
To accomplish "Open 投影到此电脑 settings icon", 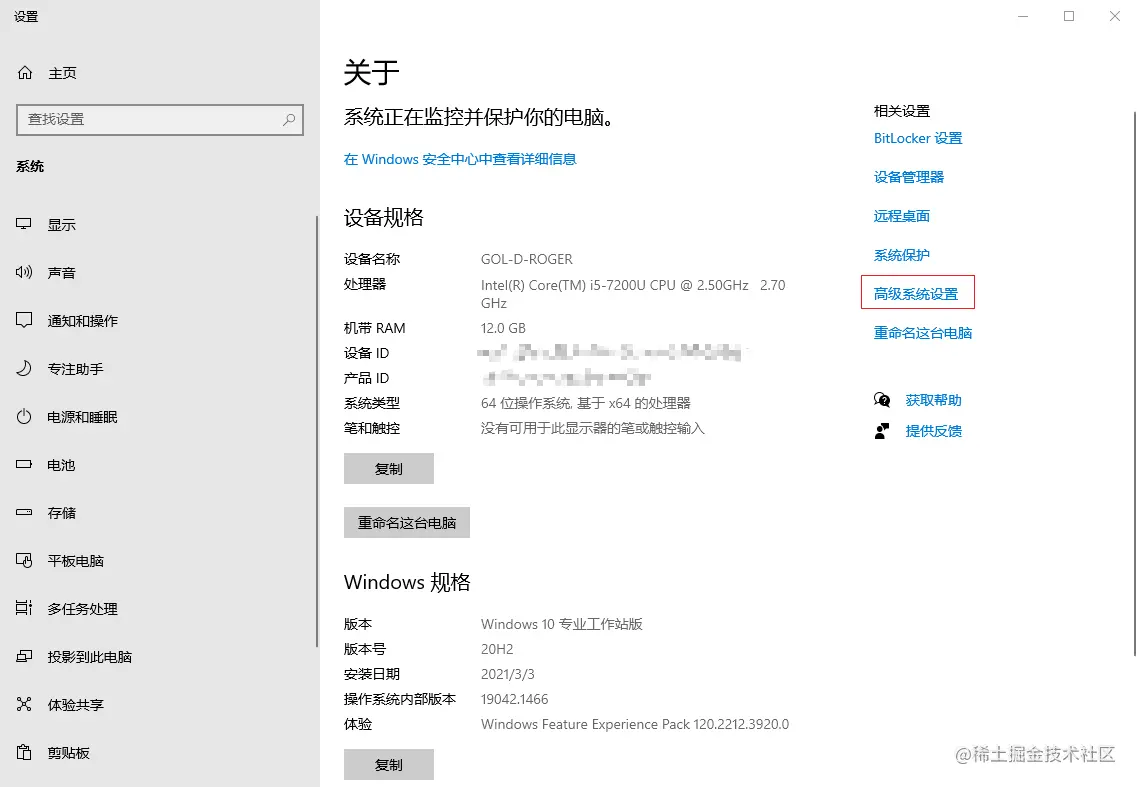I will 23,656.
